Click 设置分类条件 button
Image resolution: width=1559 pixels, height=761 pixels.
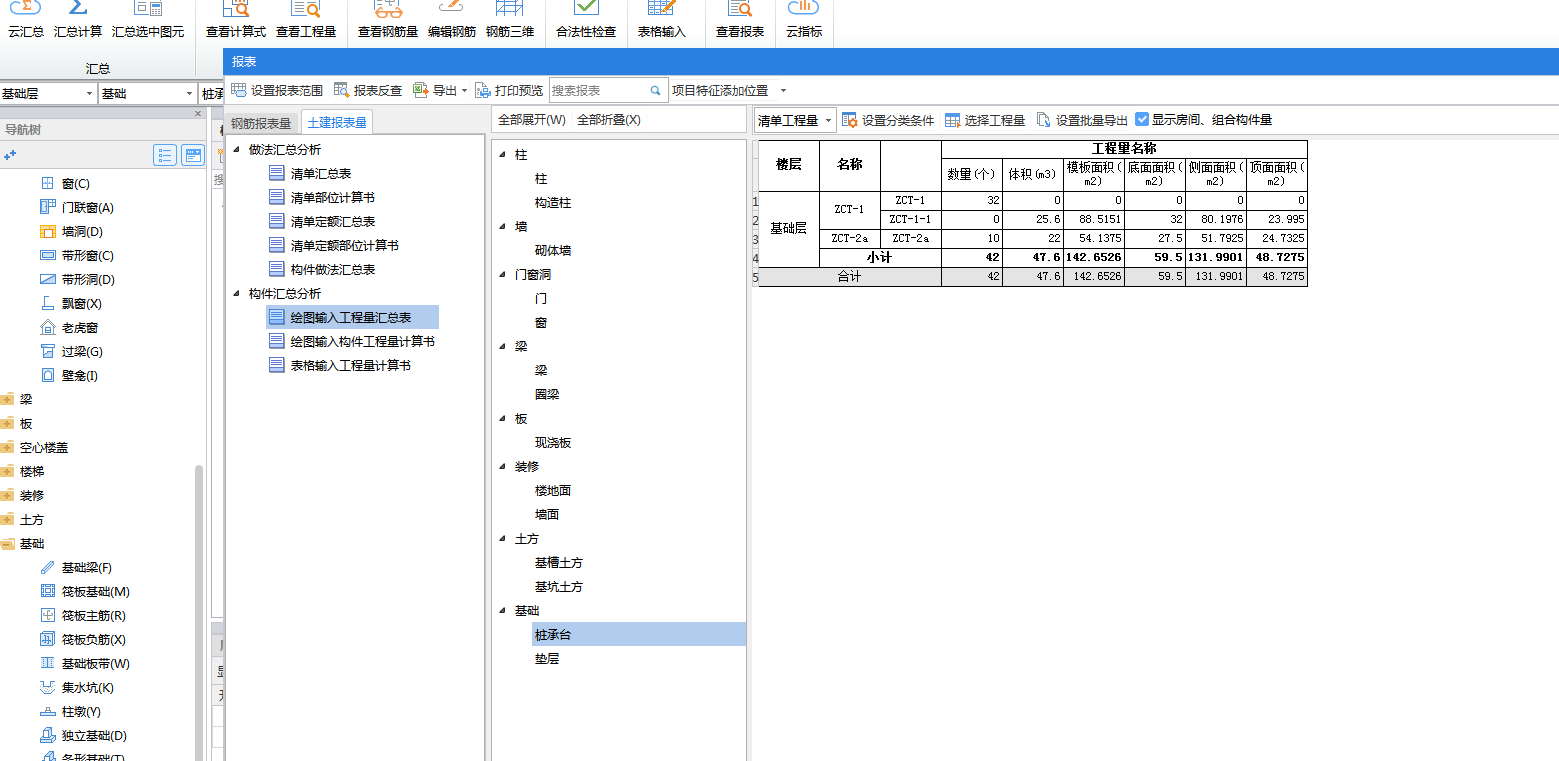888,120
